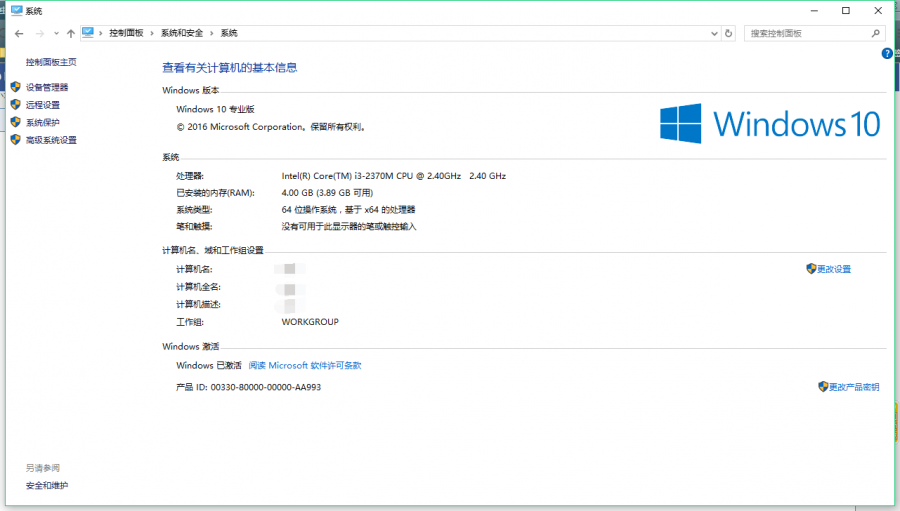This screenshot has height=511, width=900.
Task: Refresh the page with refresh icon
Action: click(x=728, y=33)
